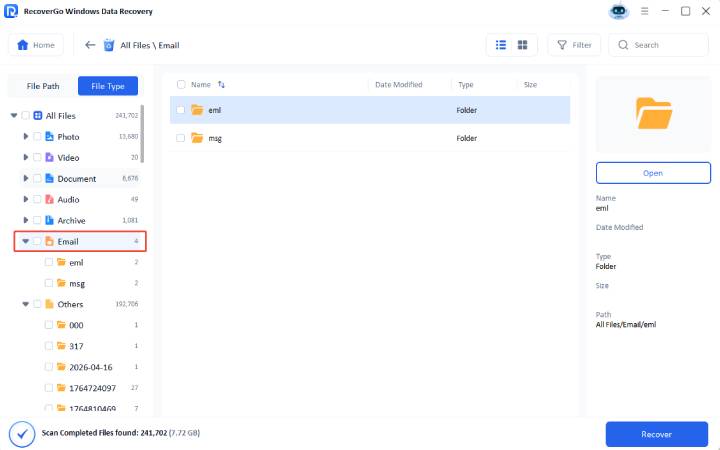
Task: Check the eml row checkbox in list
Action: pyautogui.click(x=180, y=110)
